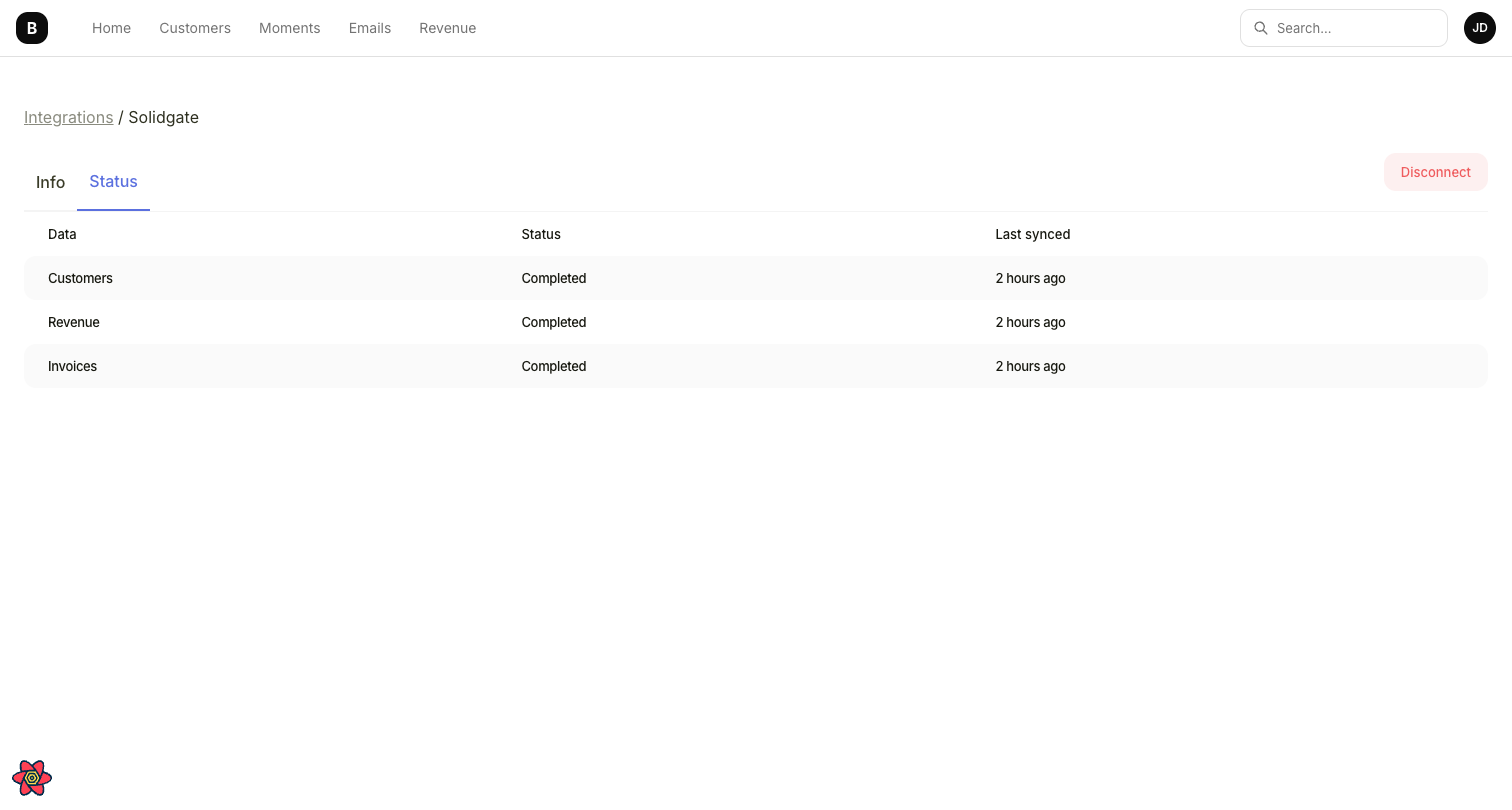The image size is (1512, 810).
Task: Click the B brand logo
Action: tap(31, 27)
